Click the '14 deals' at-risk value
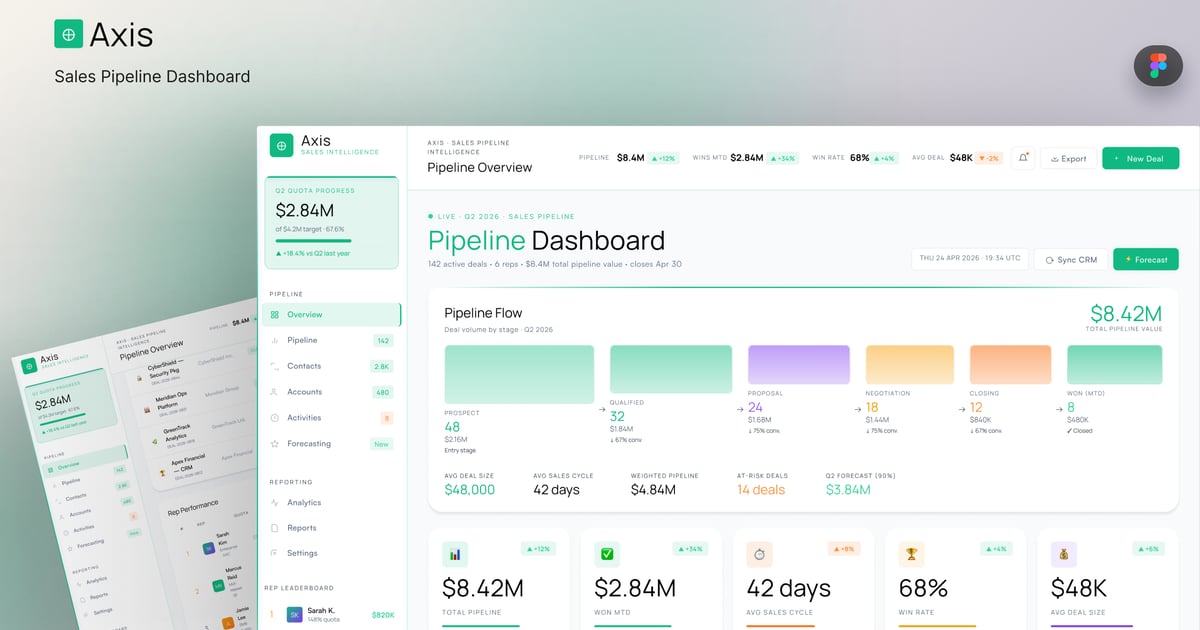Screen dimensions: 1200x630 (761, 490)
